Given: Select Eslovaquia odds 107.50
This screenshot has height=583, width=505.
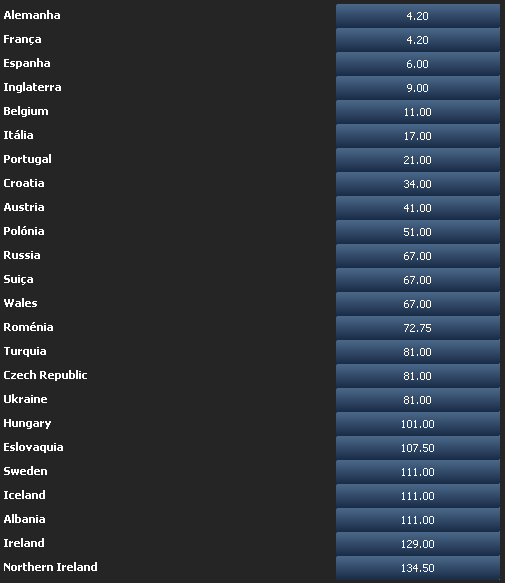Looking at the screenshot, I should point(418,448).
